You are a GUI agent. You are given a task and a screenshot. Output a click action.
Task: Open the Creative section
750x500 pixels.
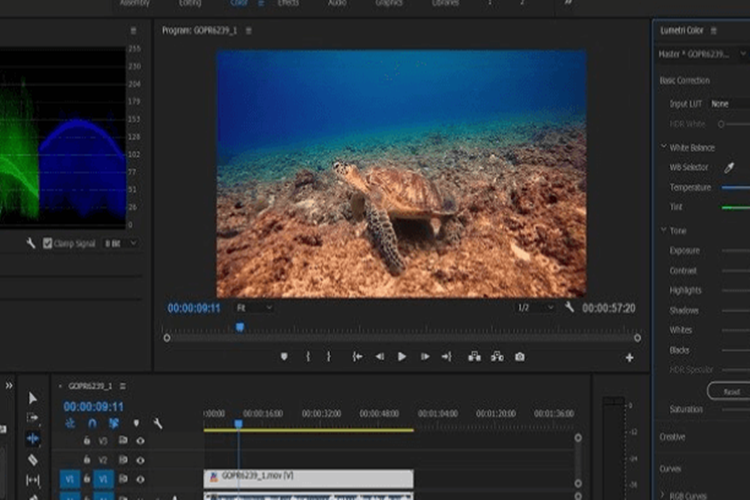click(672, 437)
